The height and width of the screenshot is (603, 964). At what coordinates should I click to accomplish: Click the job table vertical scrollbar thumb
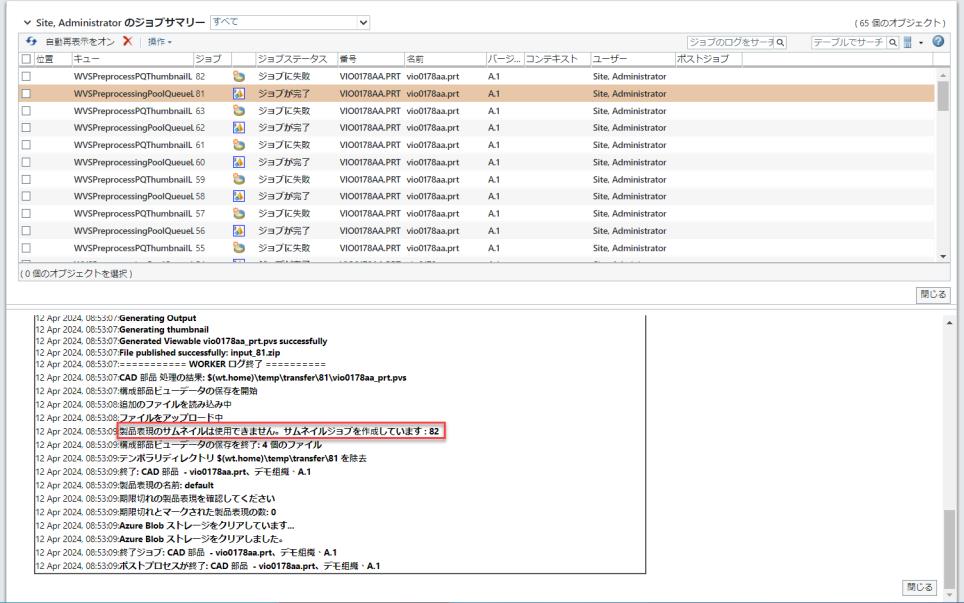942,96
